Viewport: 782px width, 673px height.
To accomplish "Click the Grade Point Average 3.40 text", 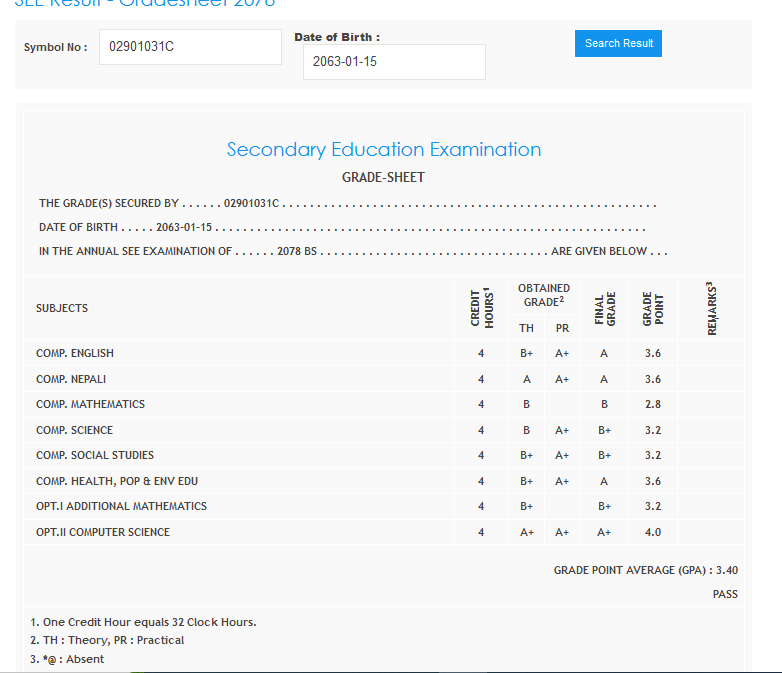I will tap(645, 570).
